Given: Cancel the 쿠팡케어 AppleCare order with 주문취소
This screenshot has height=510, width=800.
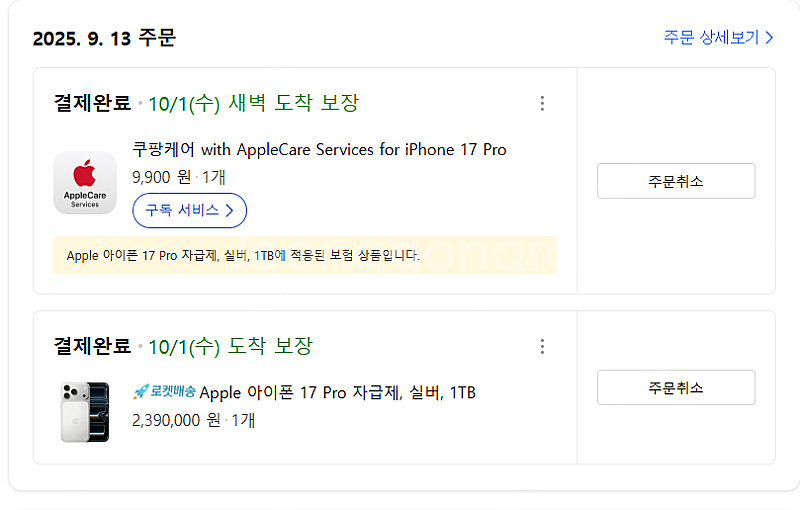Looking at the screenshot, I should 676,181.
